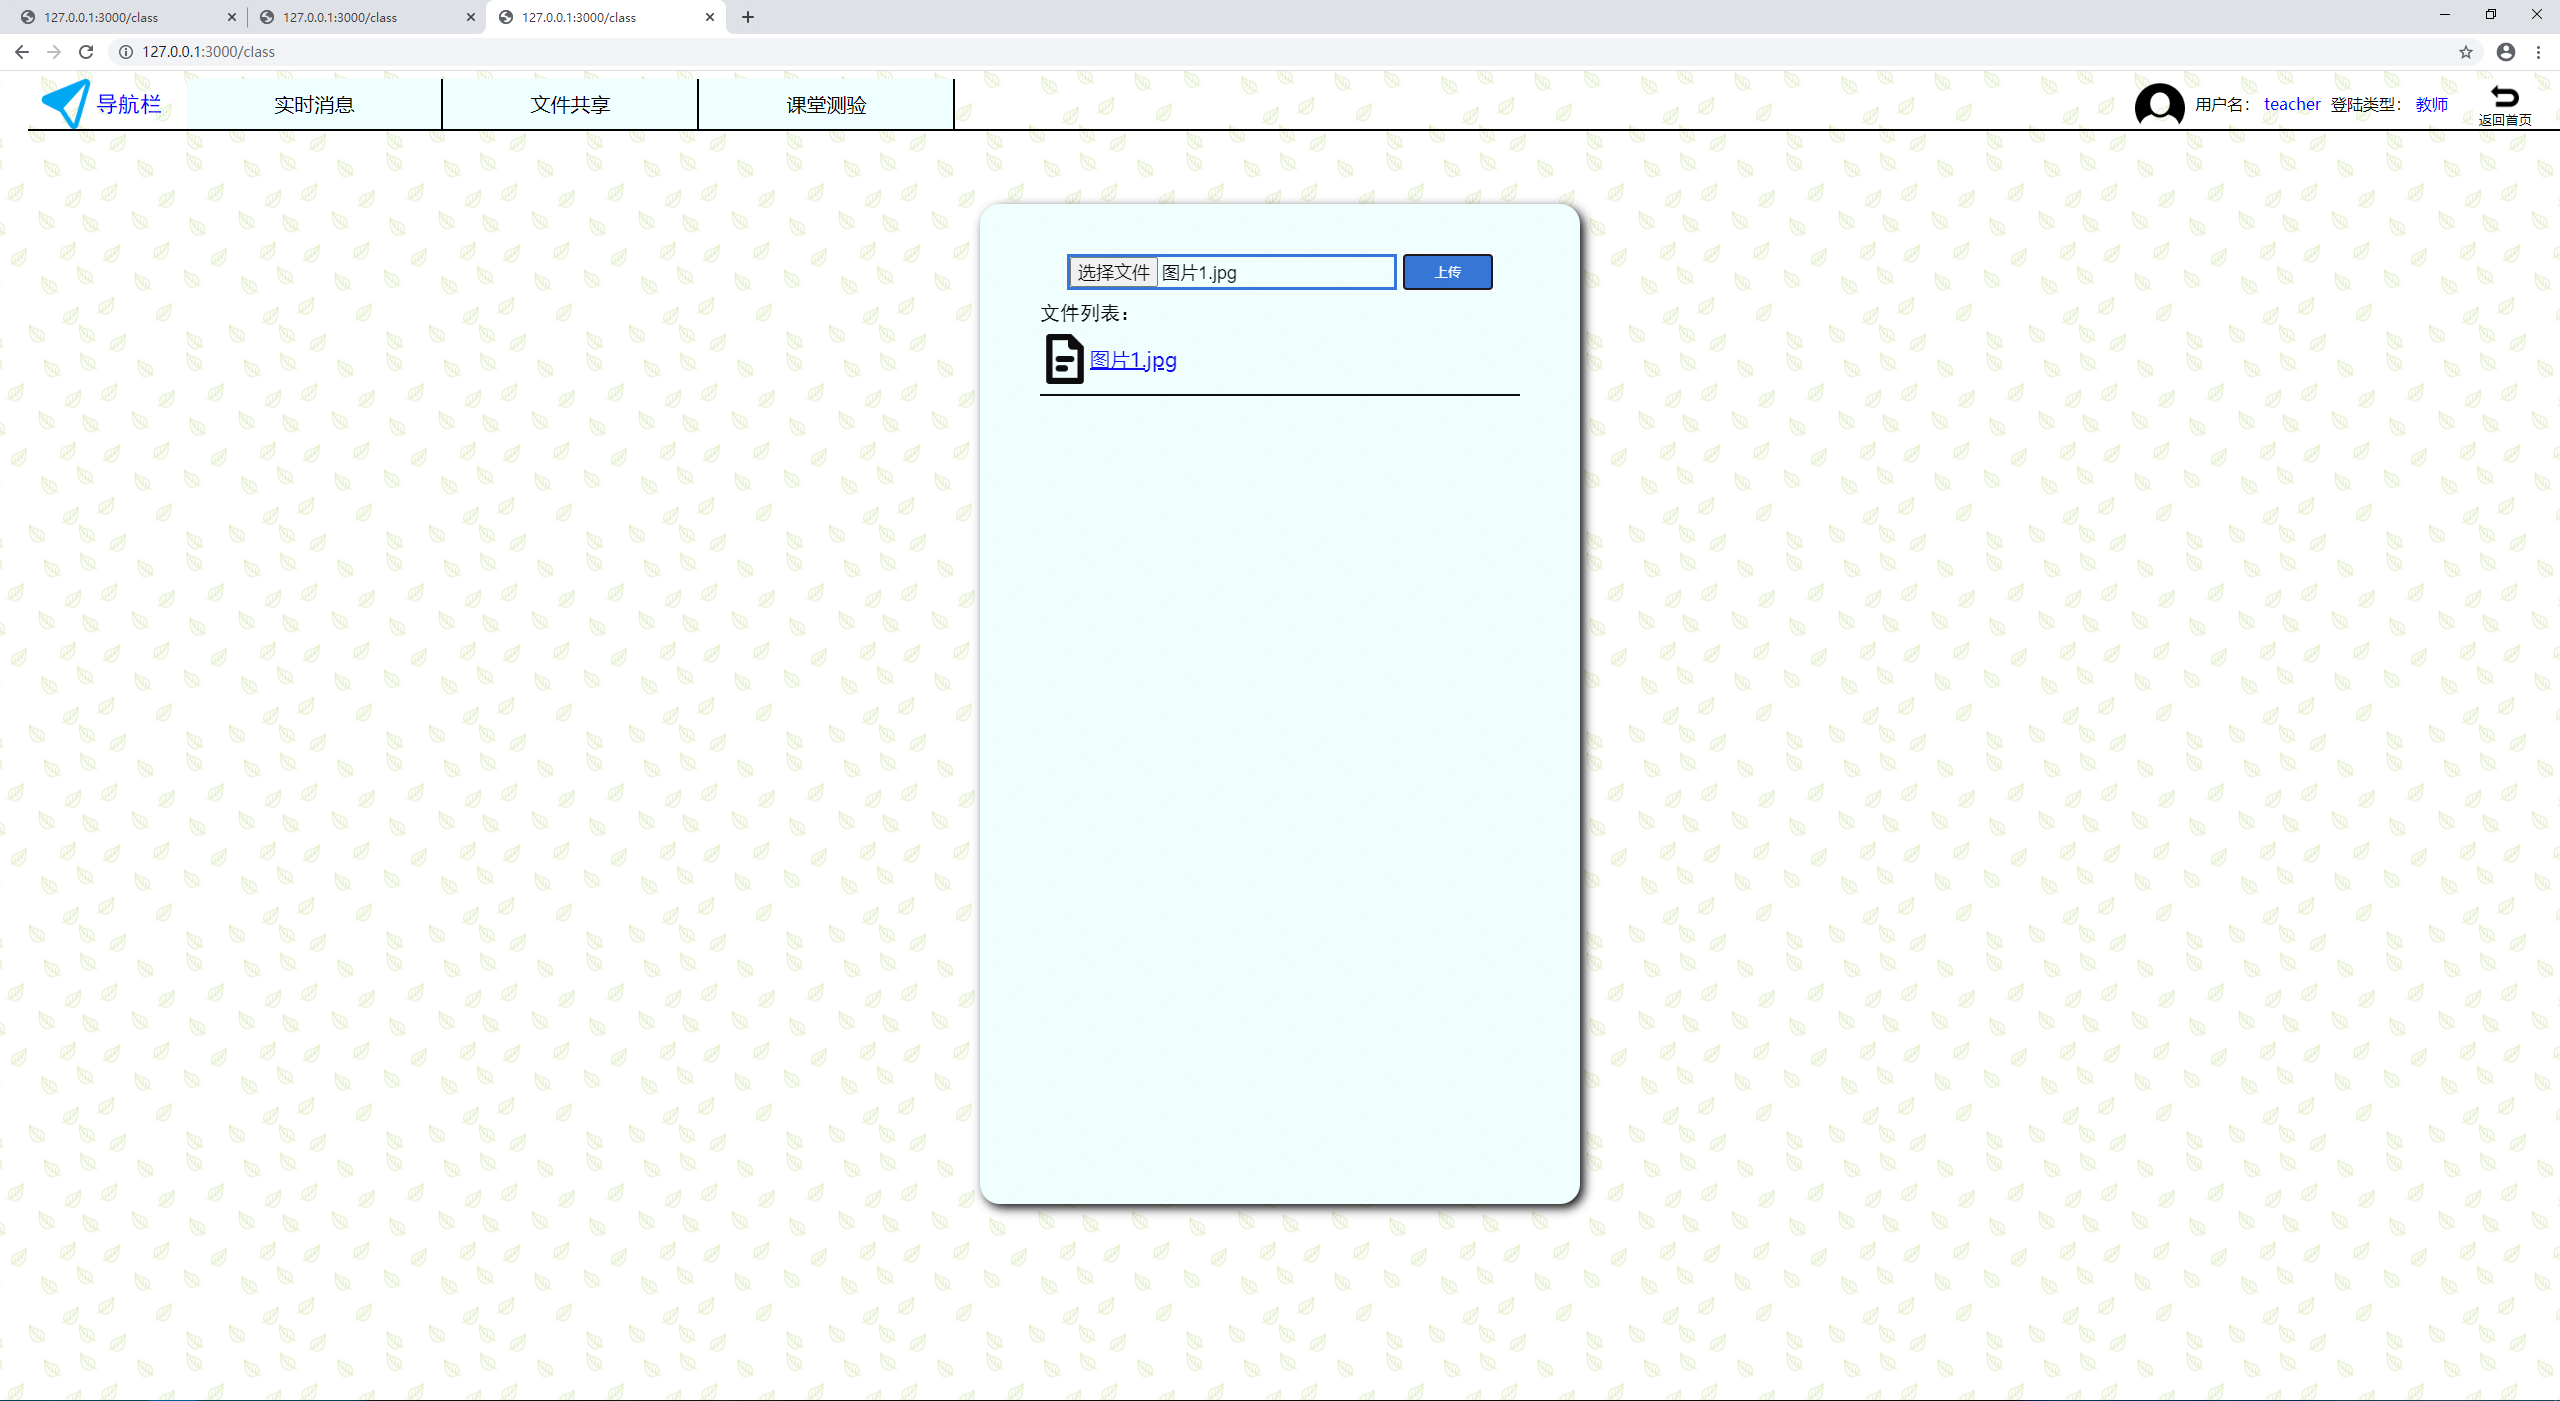The height and width of the screenshot is (1401, 2560).
Task: Click the document icon beside 图片1.jpg
Action: coord(1064,359)
